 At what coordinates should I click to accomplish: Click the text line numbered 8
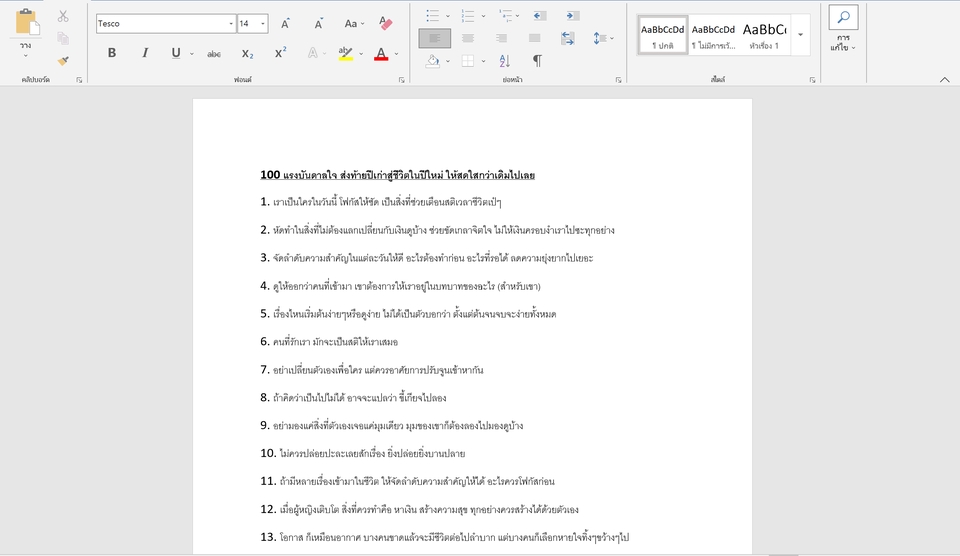click(353, 397)
